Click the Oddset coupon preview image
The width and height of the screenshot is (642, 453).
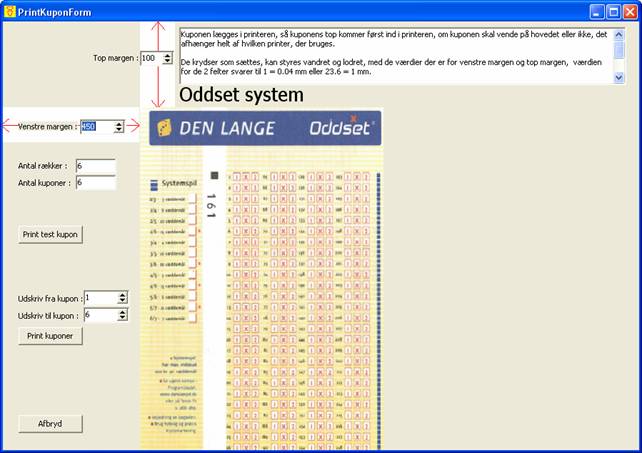click(262, 280)
